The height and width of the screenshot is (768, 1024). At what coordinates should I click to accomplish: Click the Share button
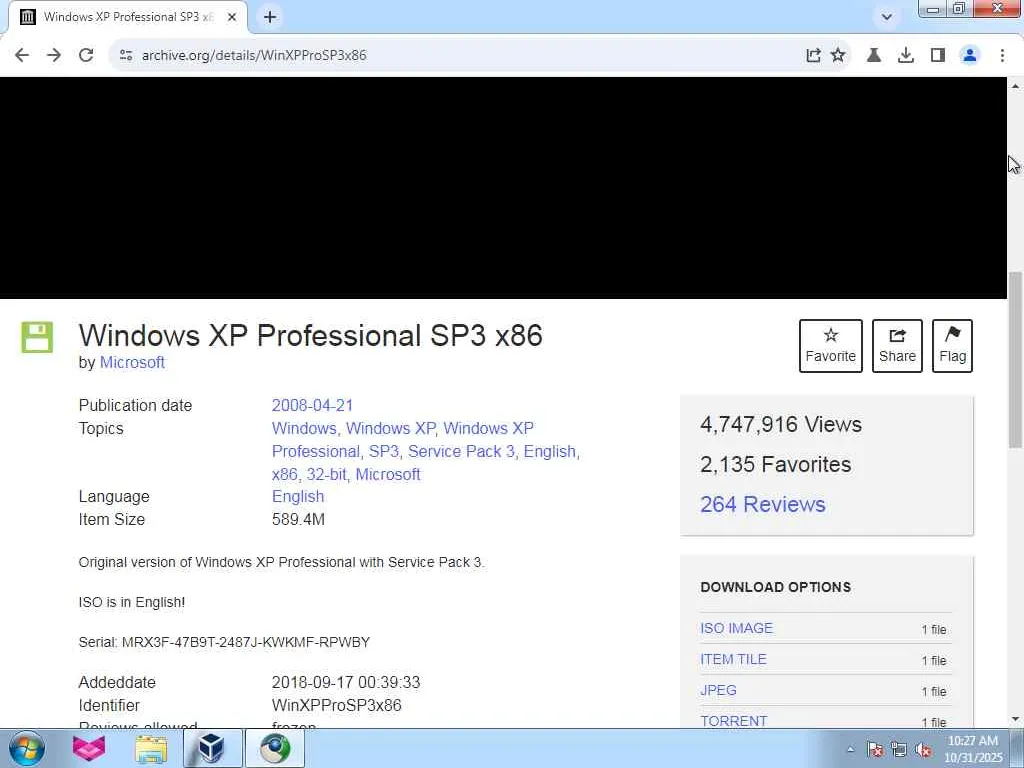[897, 346]
